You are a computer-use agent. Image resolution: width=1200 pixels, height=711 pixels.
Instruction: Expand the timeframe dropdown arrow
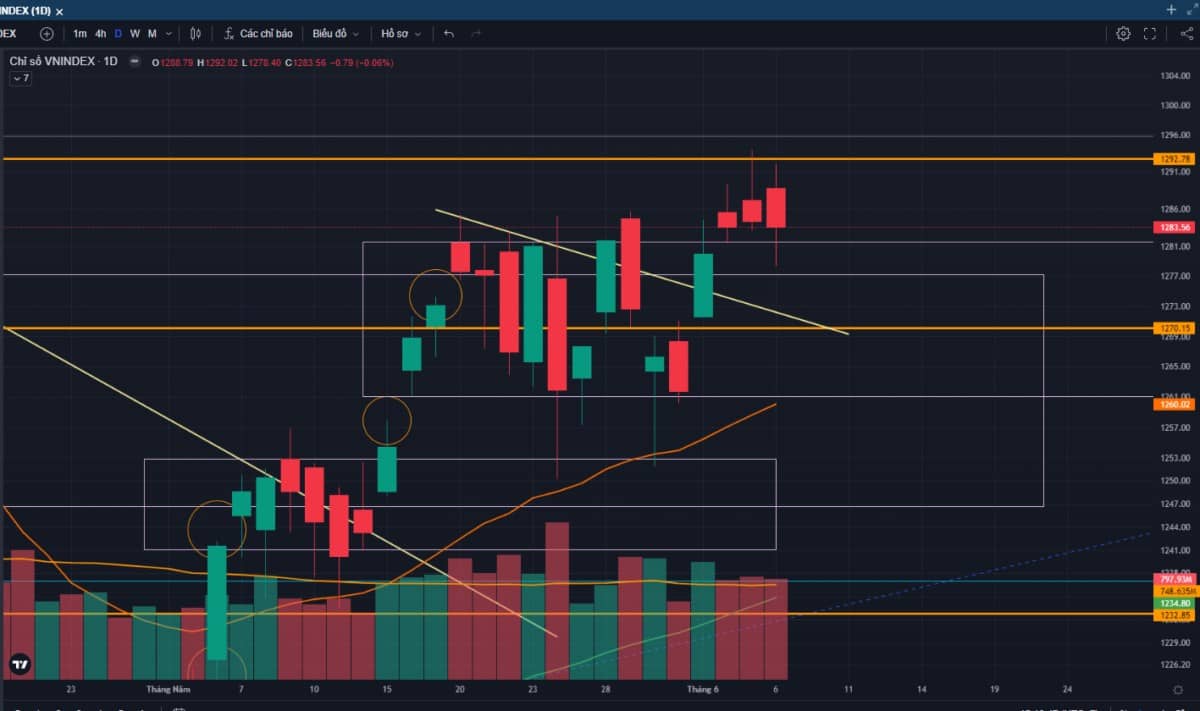point(169,33)
